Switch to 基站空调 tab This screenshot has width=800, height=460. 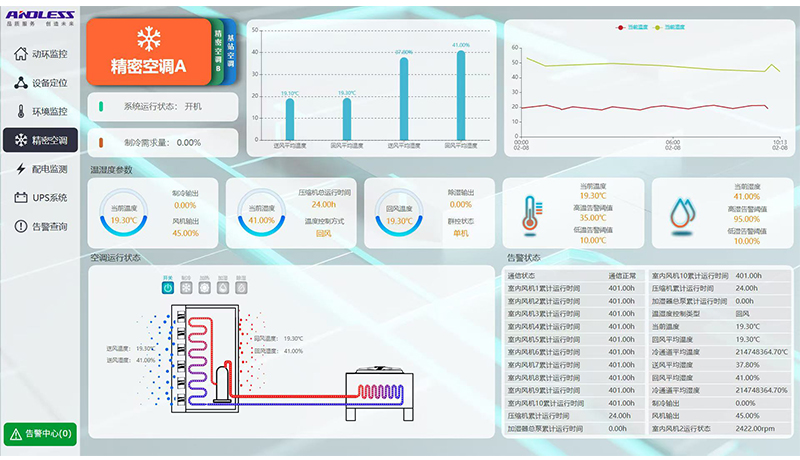231,49
